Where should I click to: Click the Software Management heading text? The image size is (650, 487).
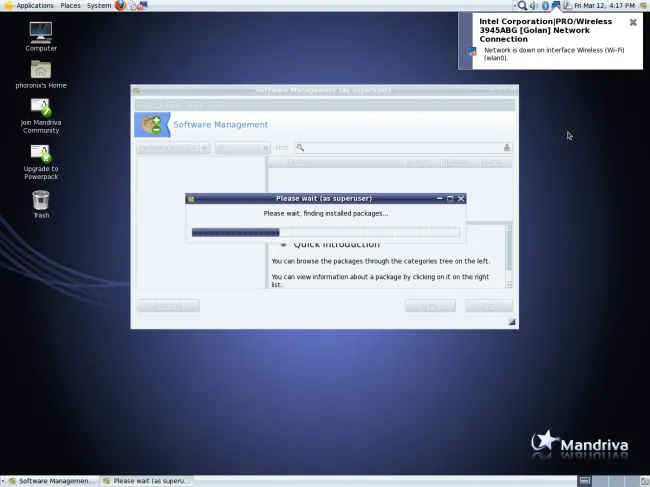(221, 124)
